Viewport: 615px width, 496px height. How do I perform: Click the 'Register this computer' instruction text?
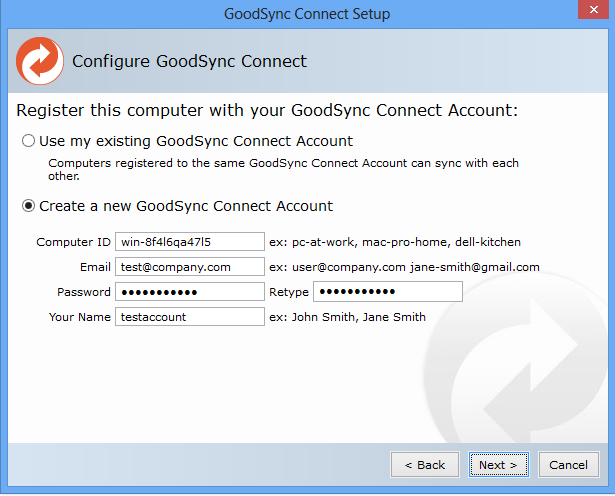point(268,110)
